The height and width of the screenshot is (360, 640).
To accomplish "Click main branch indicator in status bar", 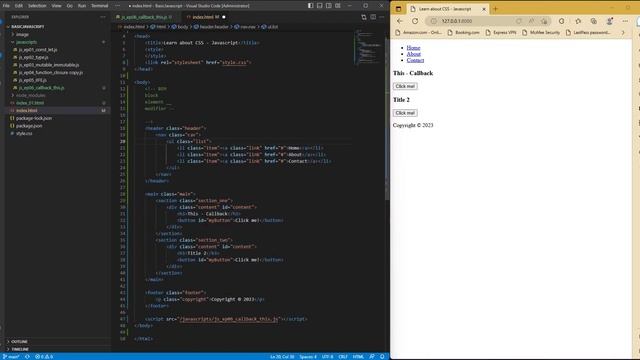I will [11, 357].
